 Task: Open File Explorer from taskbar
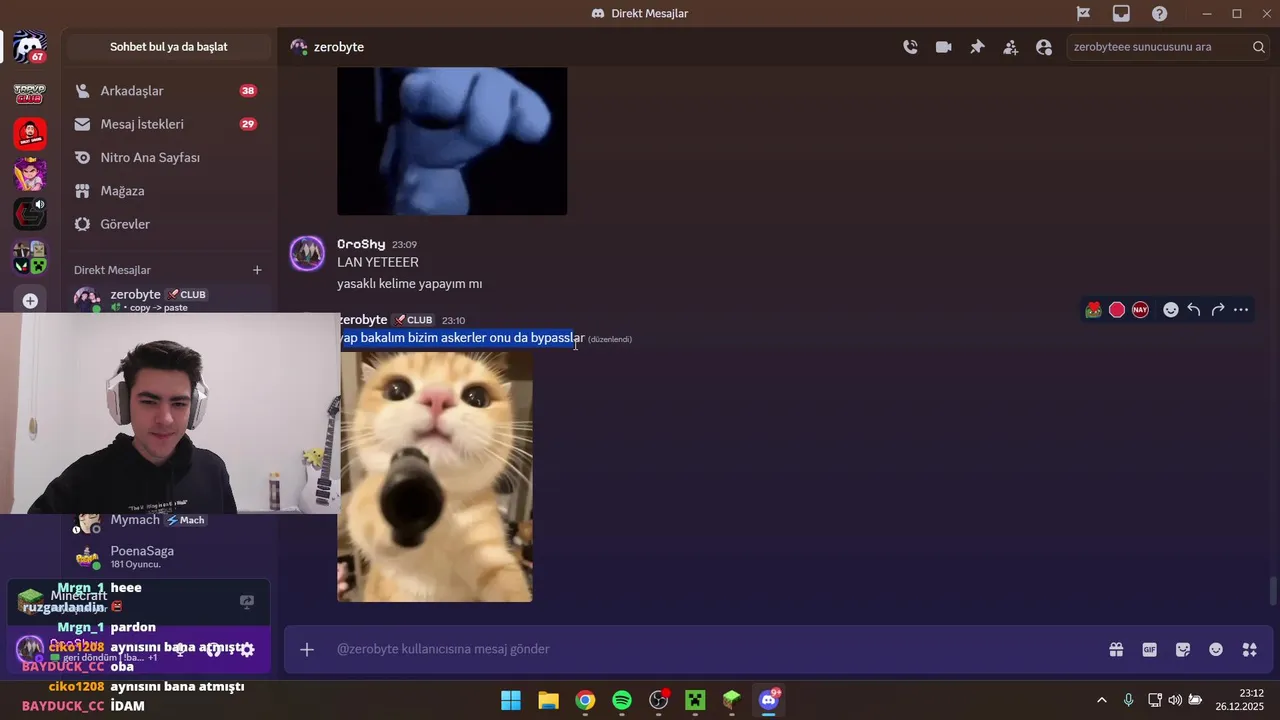point(548,700)
